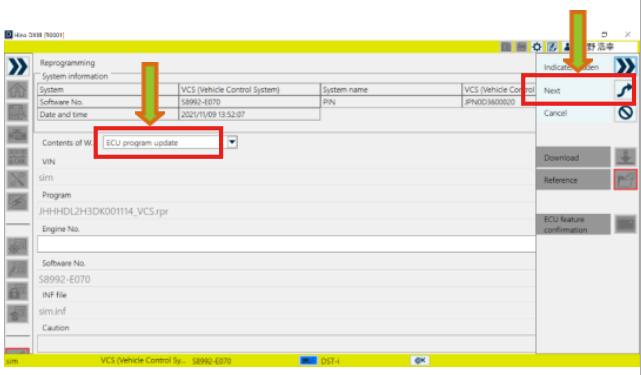Click the Caution text box
Screen dimensions: 641x375
tap(286, 344)
